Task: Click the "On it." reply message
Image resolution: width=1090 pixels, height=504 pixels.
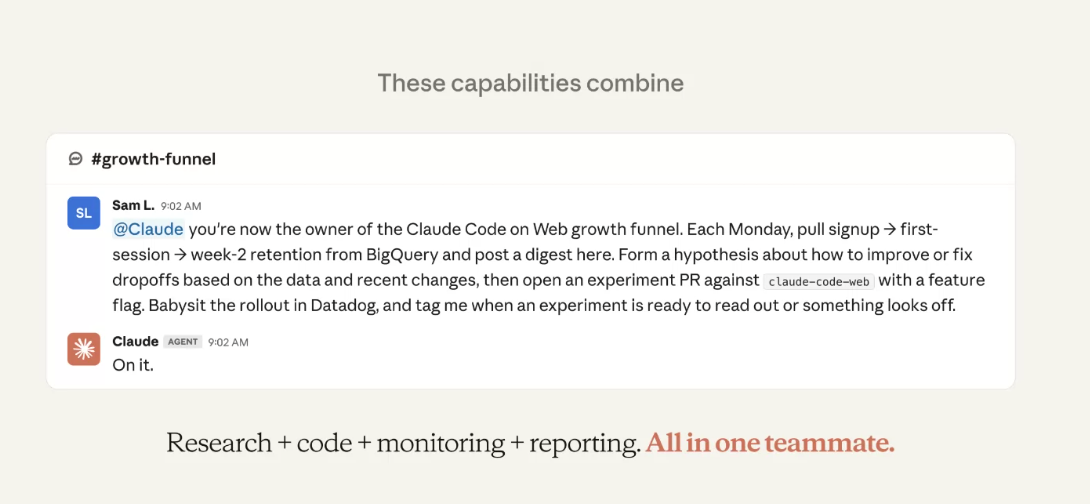Action: click(x=133, y=364)
